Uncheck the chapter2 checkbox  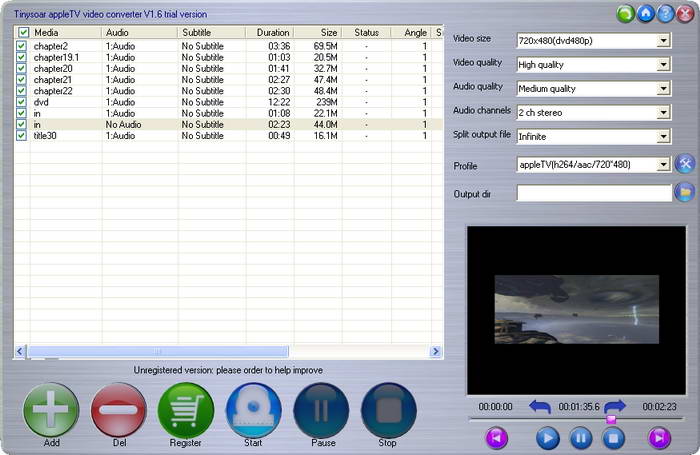[21, 46]
